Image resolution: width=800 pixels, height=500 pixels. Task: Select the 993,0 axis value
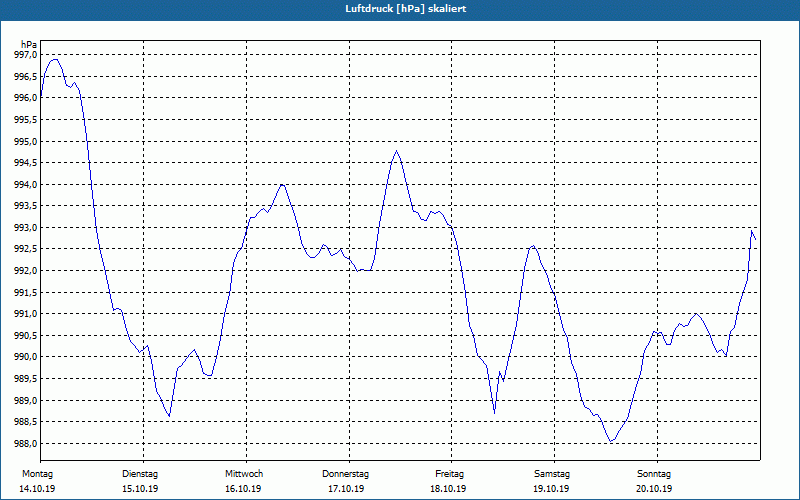tap(27, 228)
